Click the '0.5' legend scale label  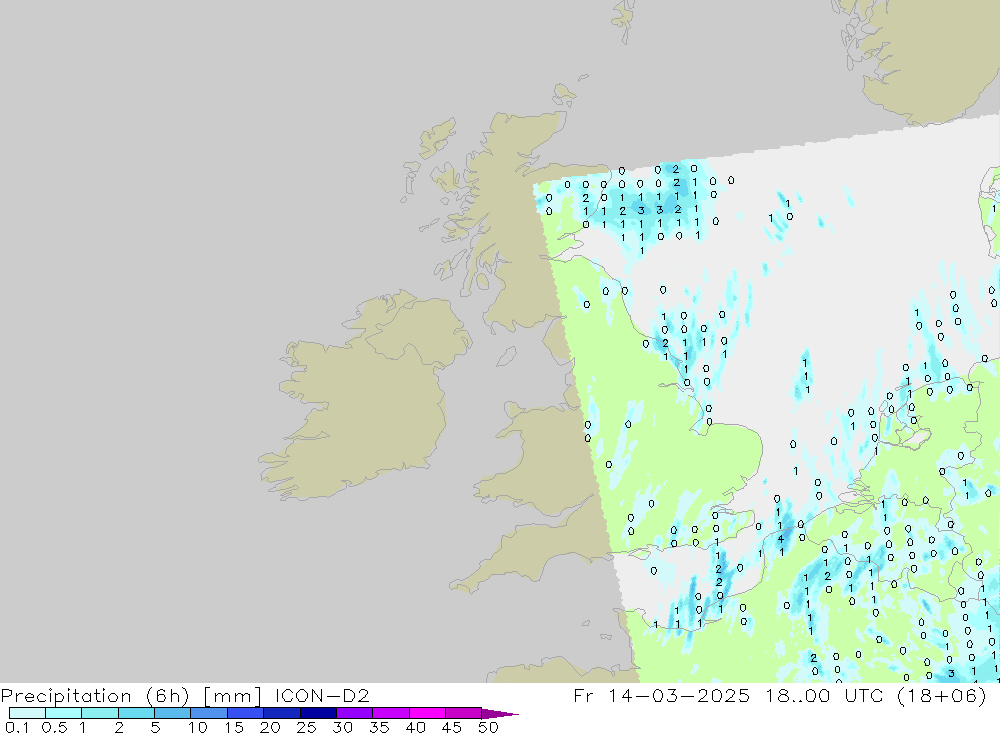coord(54,727)
